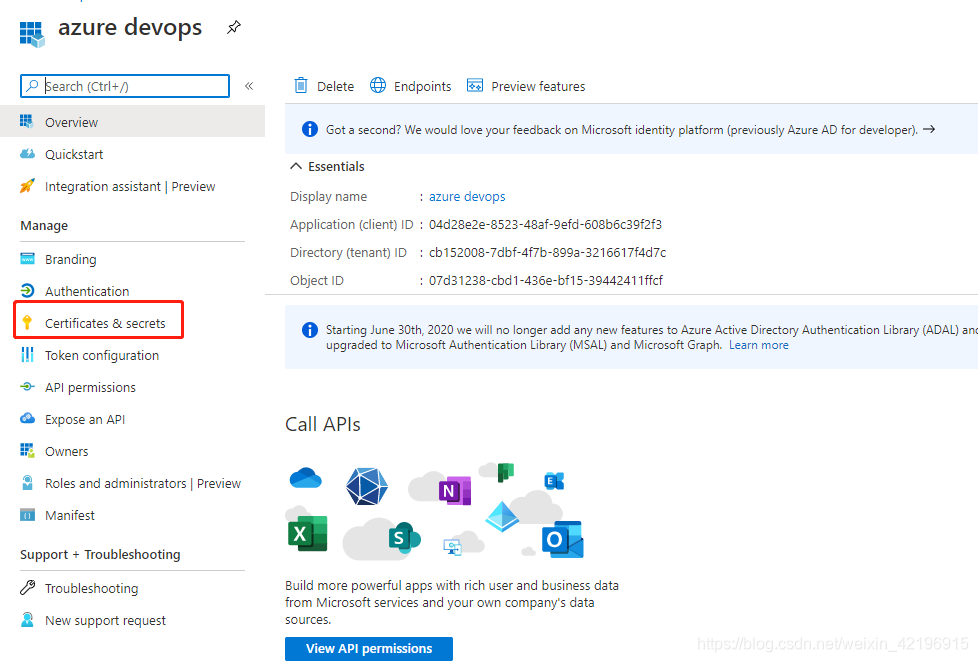
Task: Click the New support request icon
Action: 27,620
